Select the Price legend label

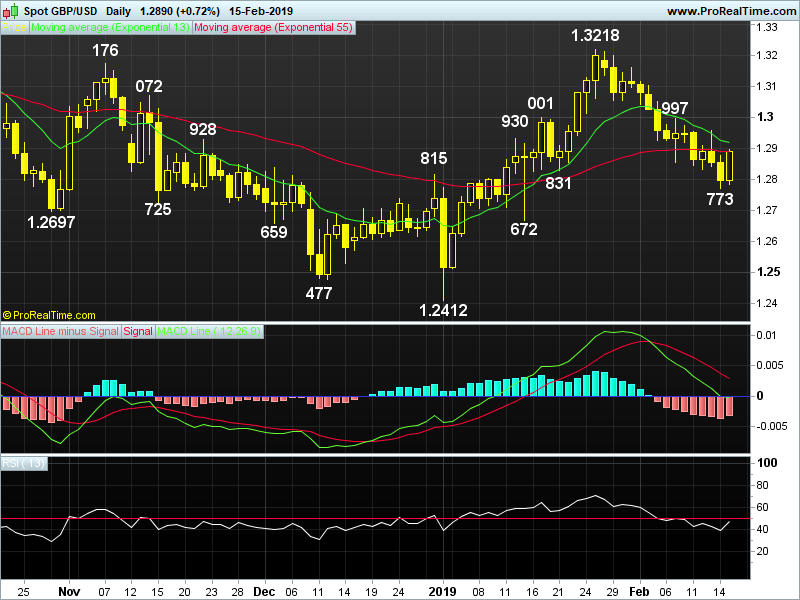pos(15,29)
